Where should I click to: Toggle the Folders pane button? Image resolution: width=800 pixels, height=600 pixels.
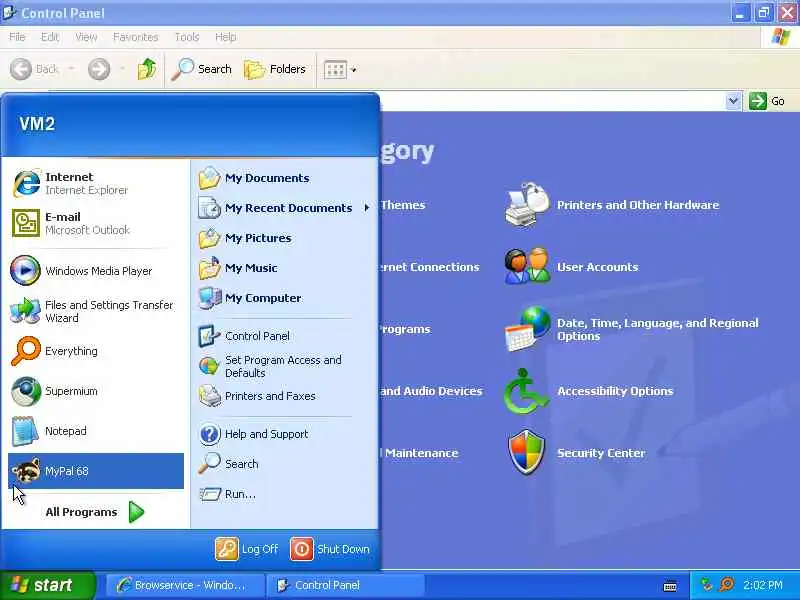point(275,69)
